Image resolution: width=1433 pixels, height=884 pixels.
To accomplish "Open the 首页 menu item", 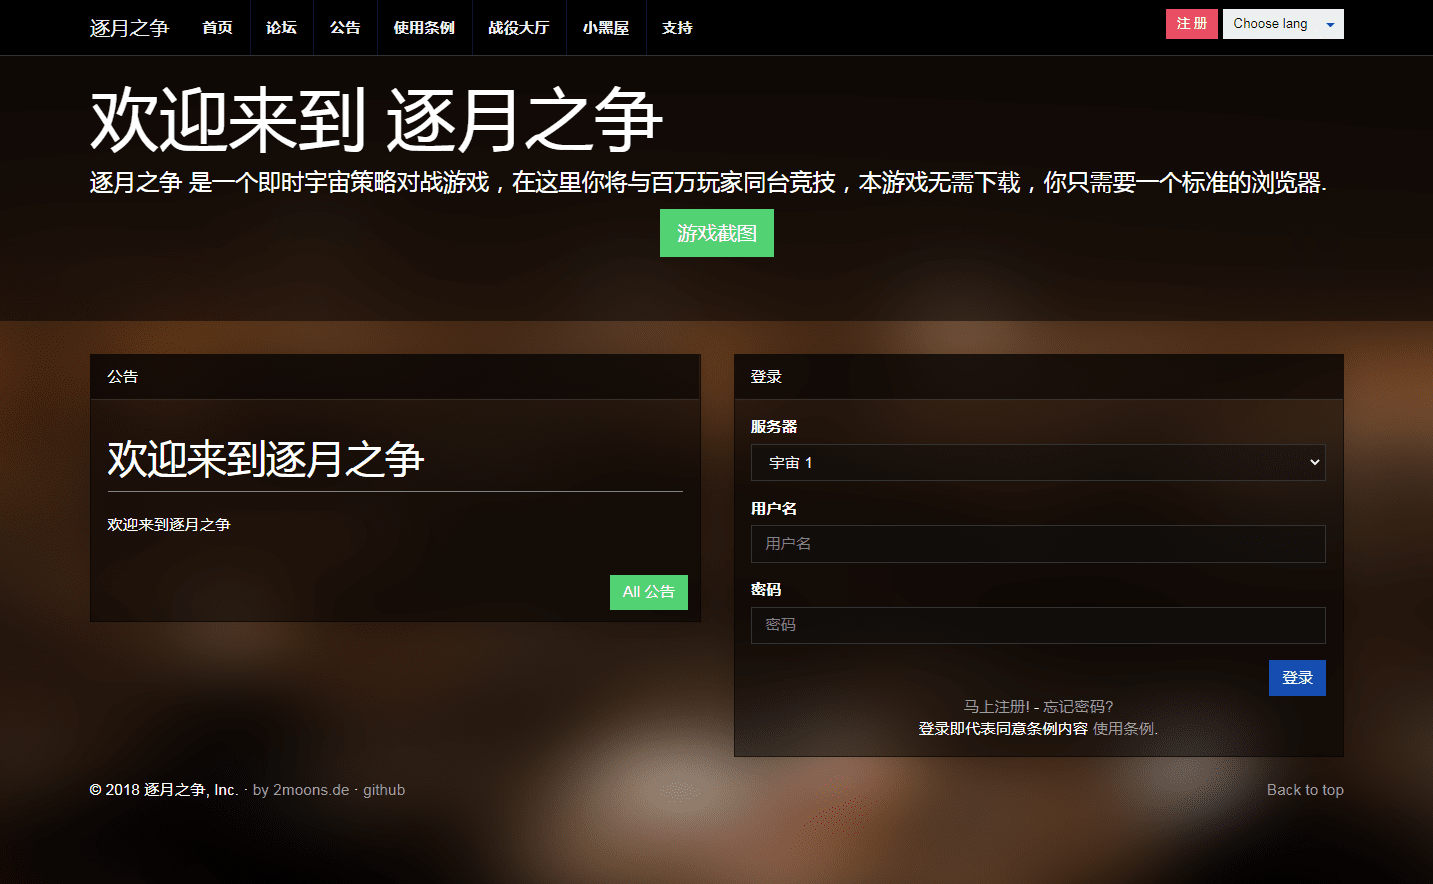I will point(217,28).
